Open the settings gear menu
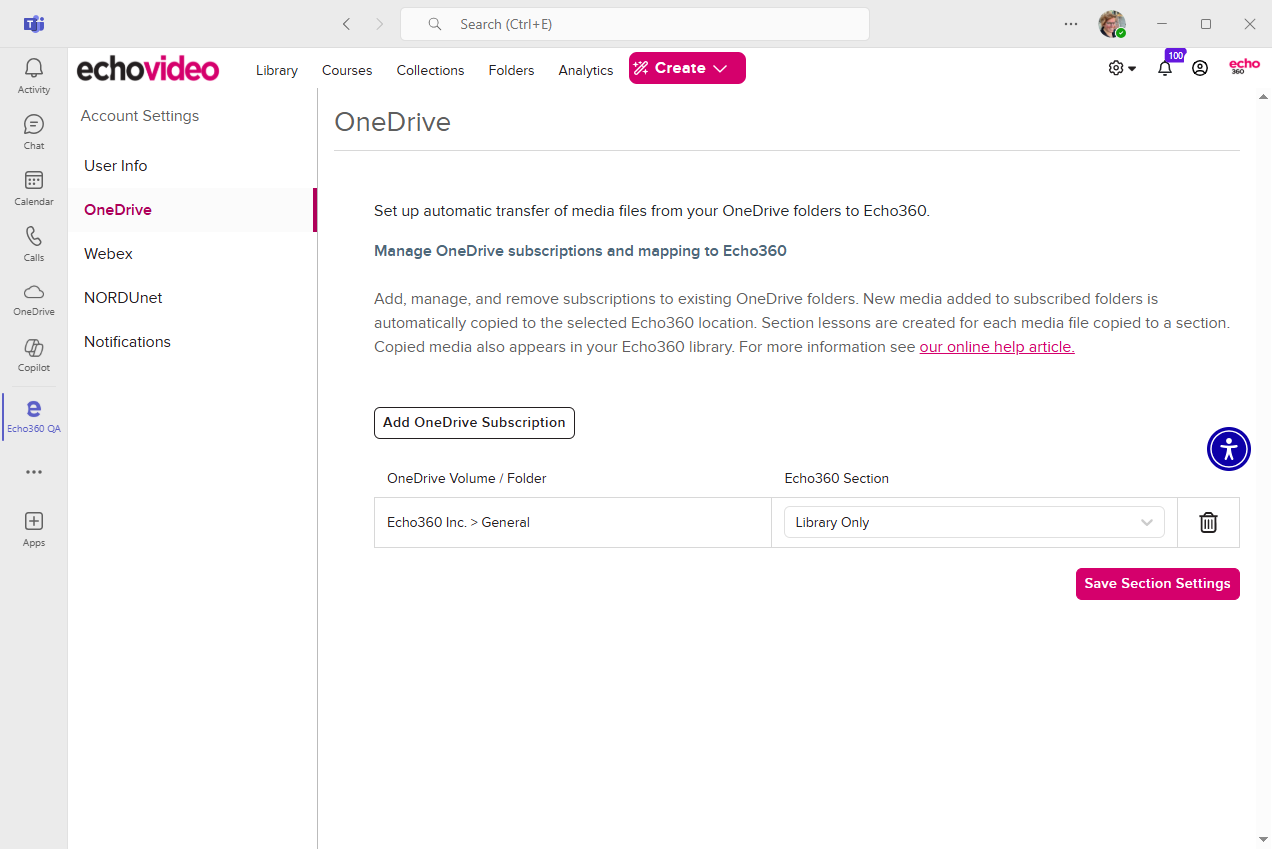 (x=1122, y=68)
